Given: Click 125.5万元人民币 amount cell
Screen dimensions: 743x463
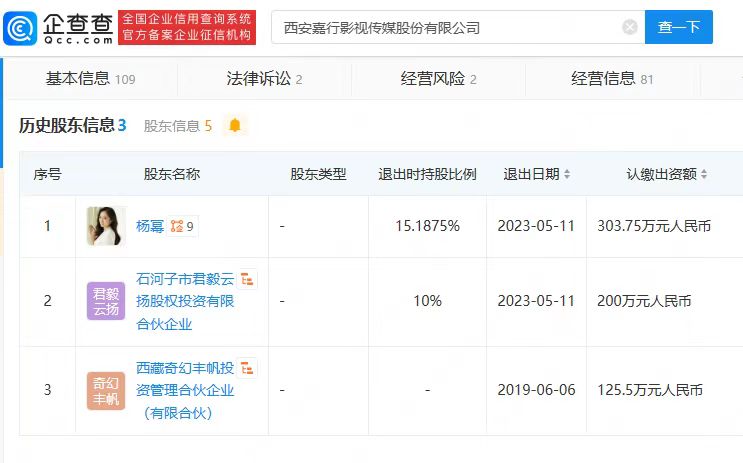Looking at the screenshot, I should point(650,390).
